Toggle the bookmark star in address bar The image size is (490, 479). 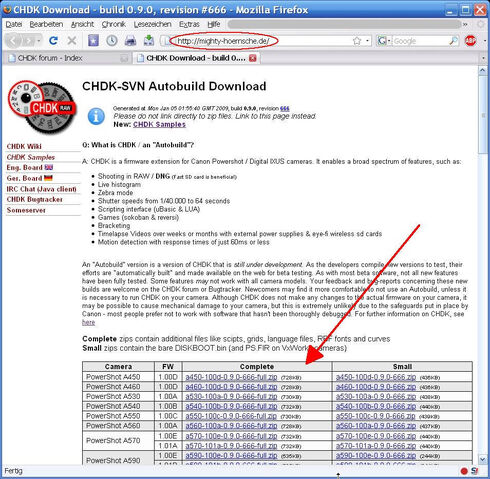(x=357, y=41)
